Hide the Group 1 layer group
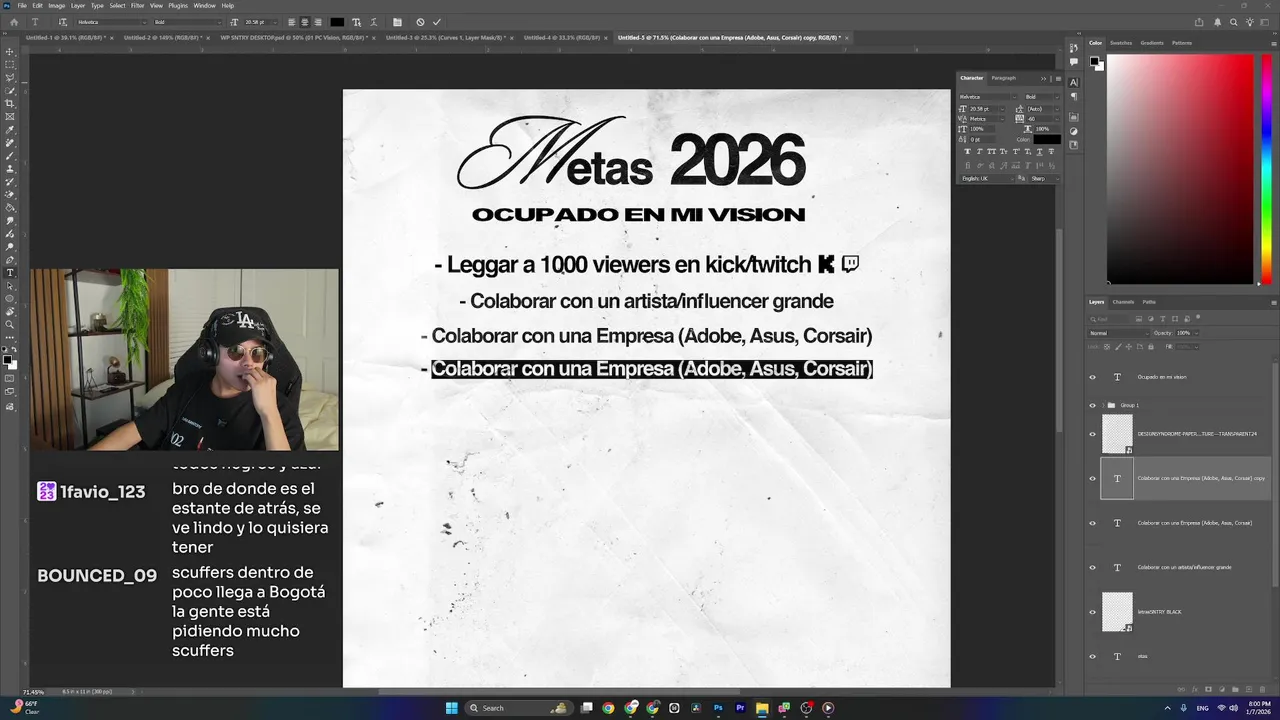1280x720 pixels. 1092,405
